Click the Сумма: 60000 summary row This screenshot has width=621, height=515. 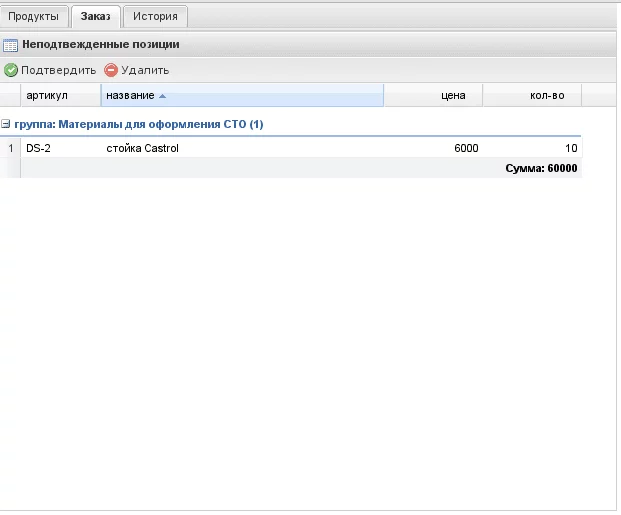click(x=541, y=169)
